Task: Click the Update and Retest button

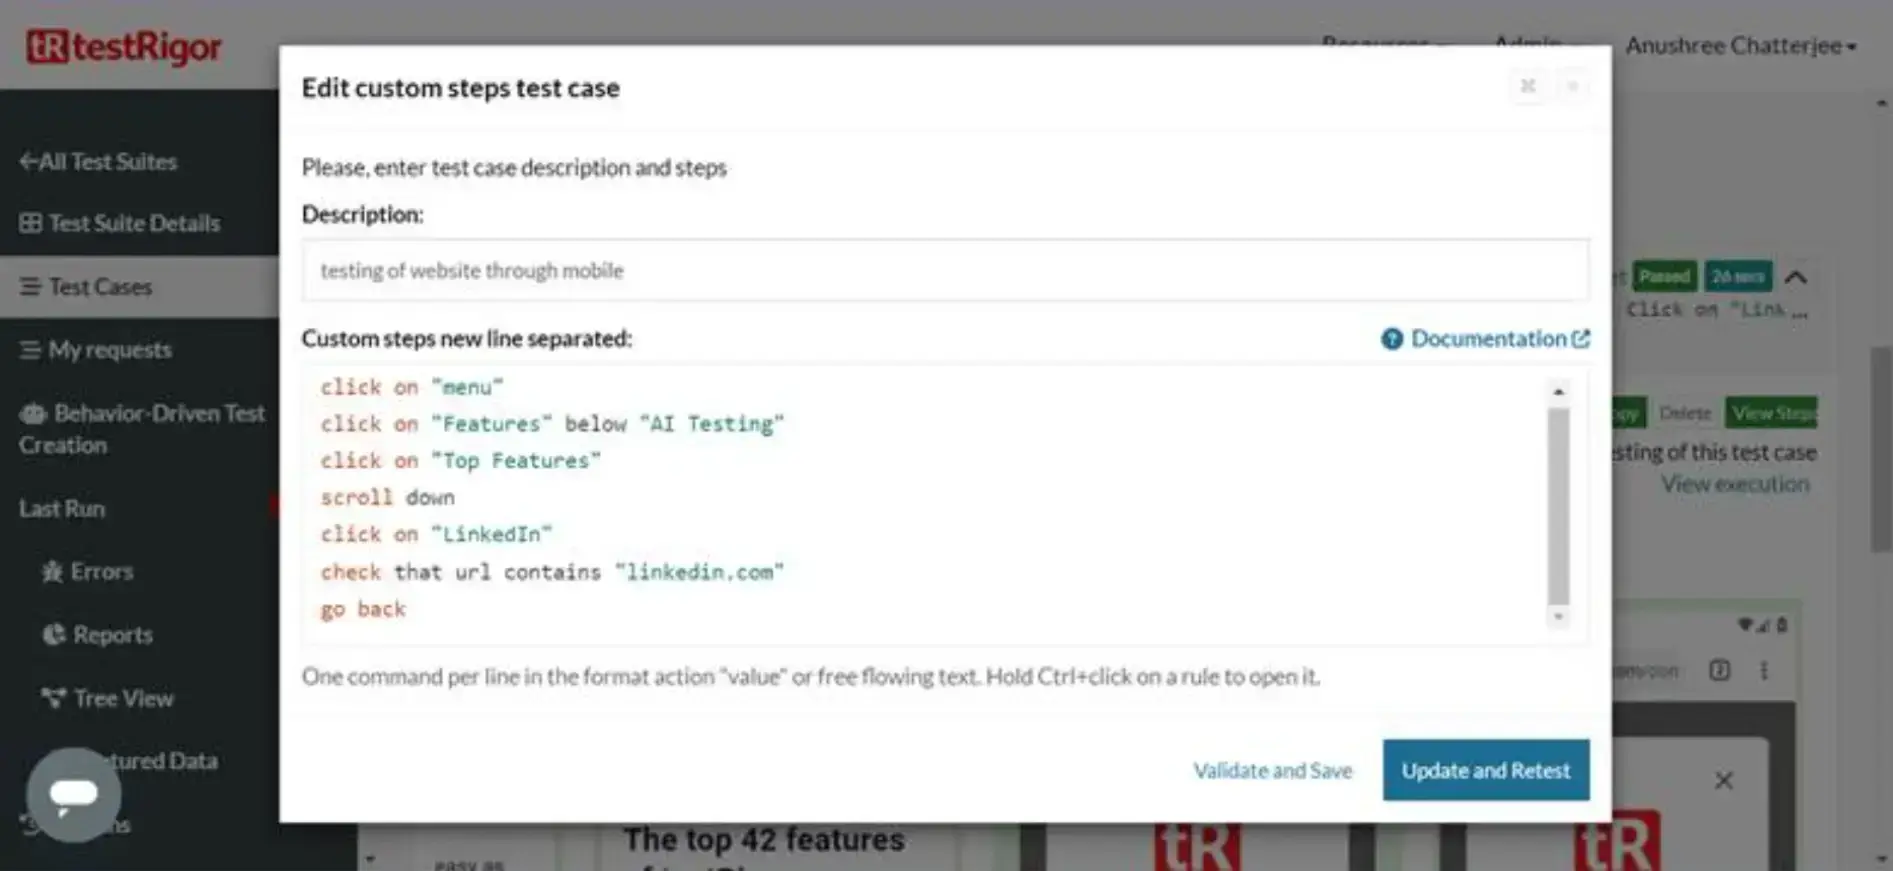Action: 1485,770
